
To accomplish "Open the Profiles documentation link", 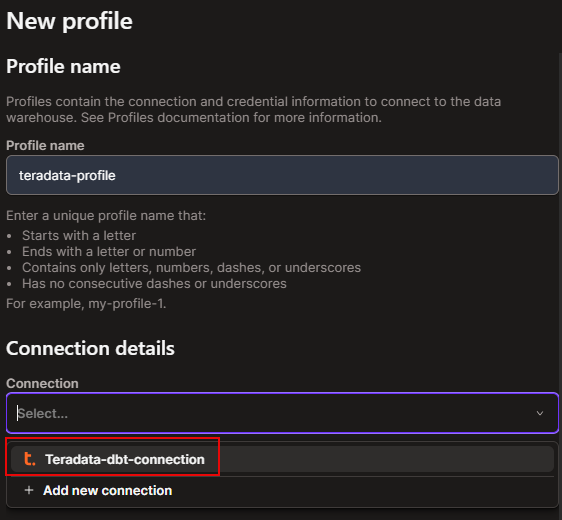I will point(178,118).
